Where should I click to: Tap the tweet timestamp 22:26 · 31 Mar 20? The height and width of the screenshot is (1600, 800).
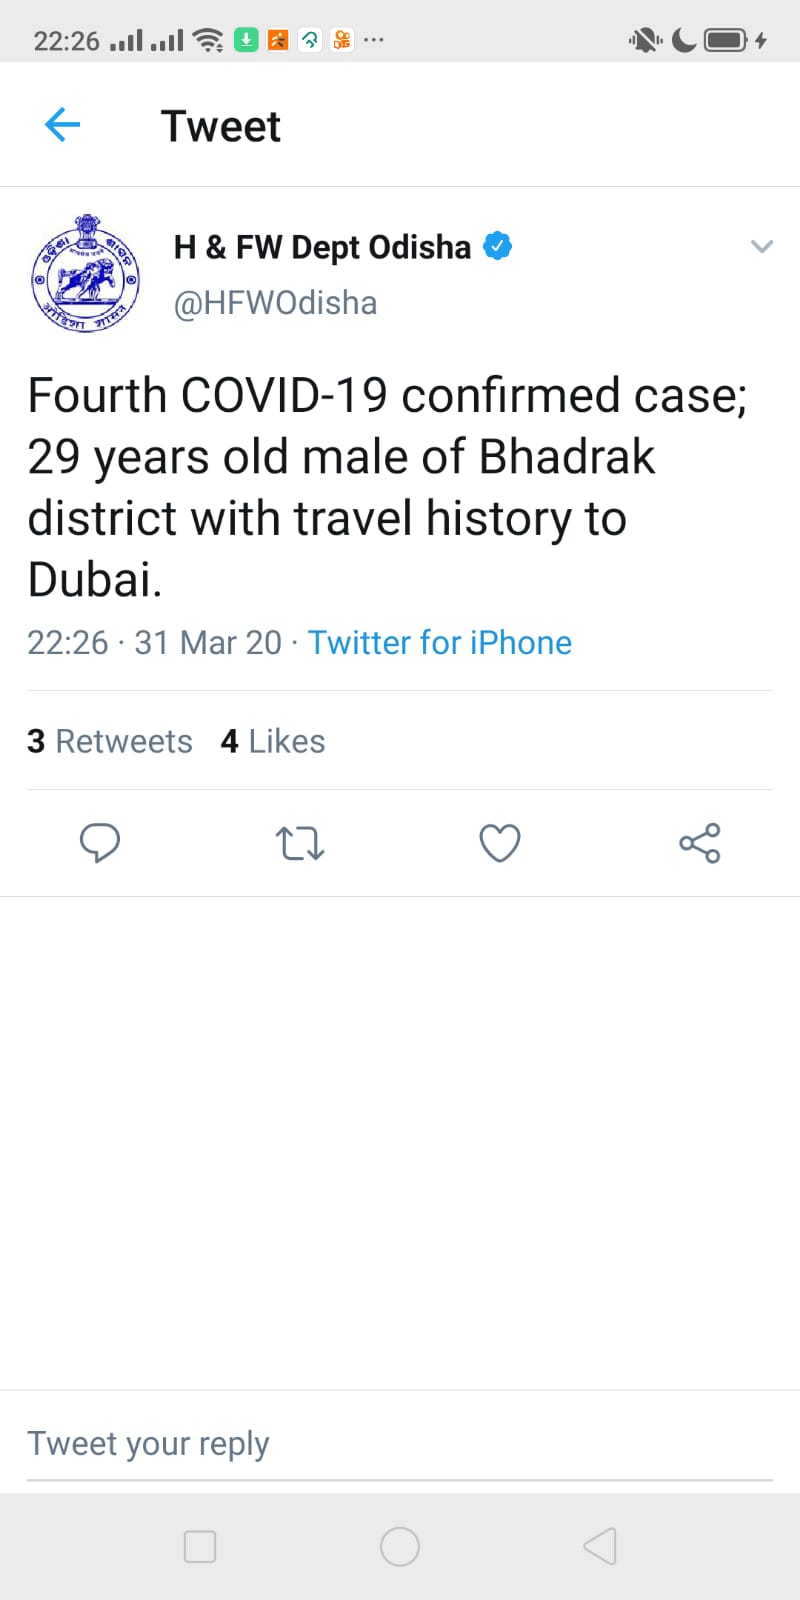[x=155, y=642]
